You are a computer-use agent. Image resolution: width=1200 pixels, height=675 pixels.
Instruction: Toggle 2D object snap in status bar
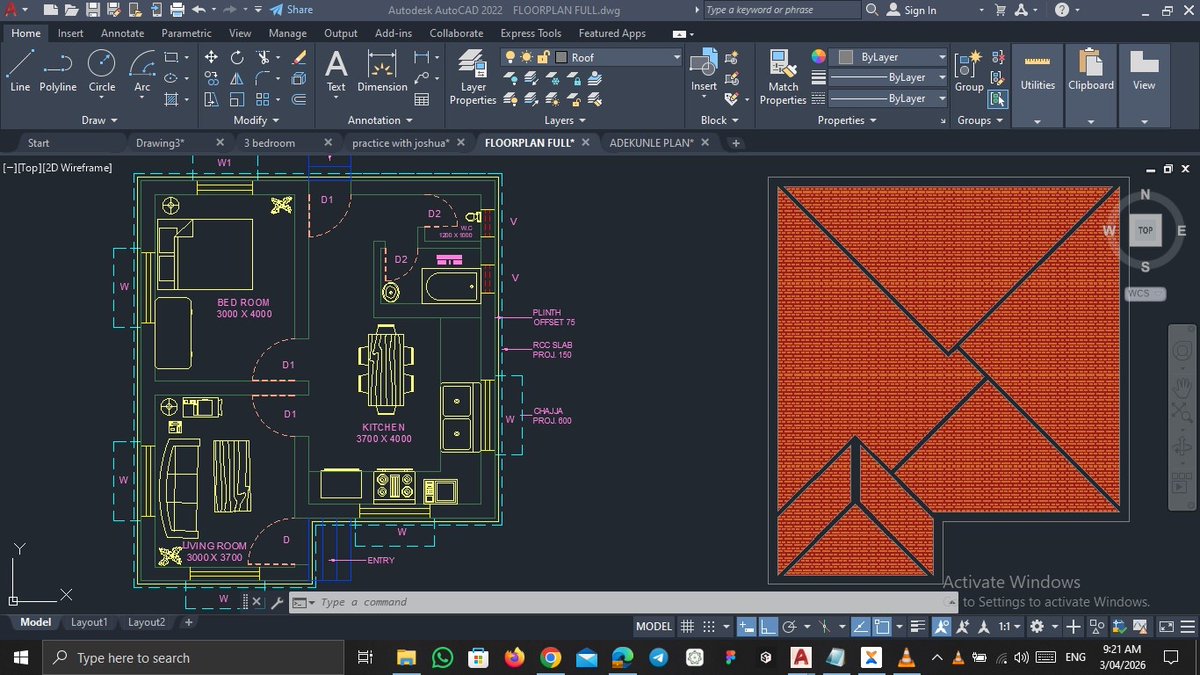tap(881, 626)
